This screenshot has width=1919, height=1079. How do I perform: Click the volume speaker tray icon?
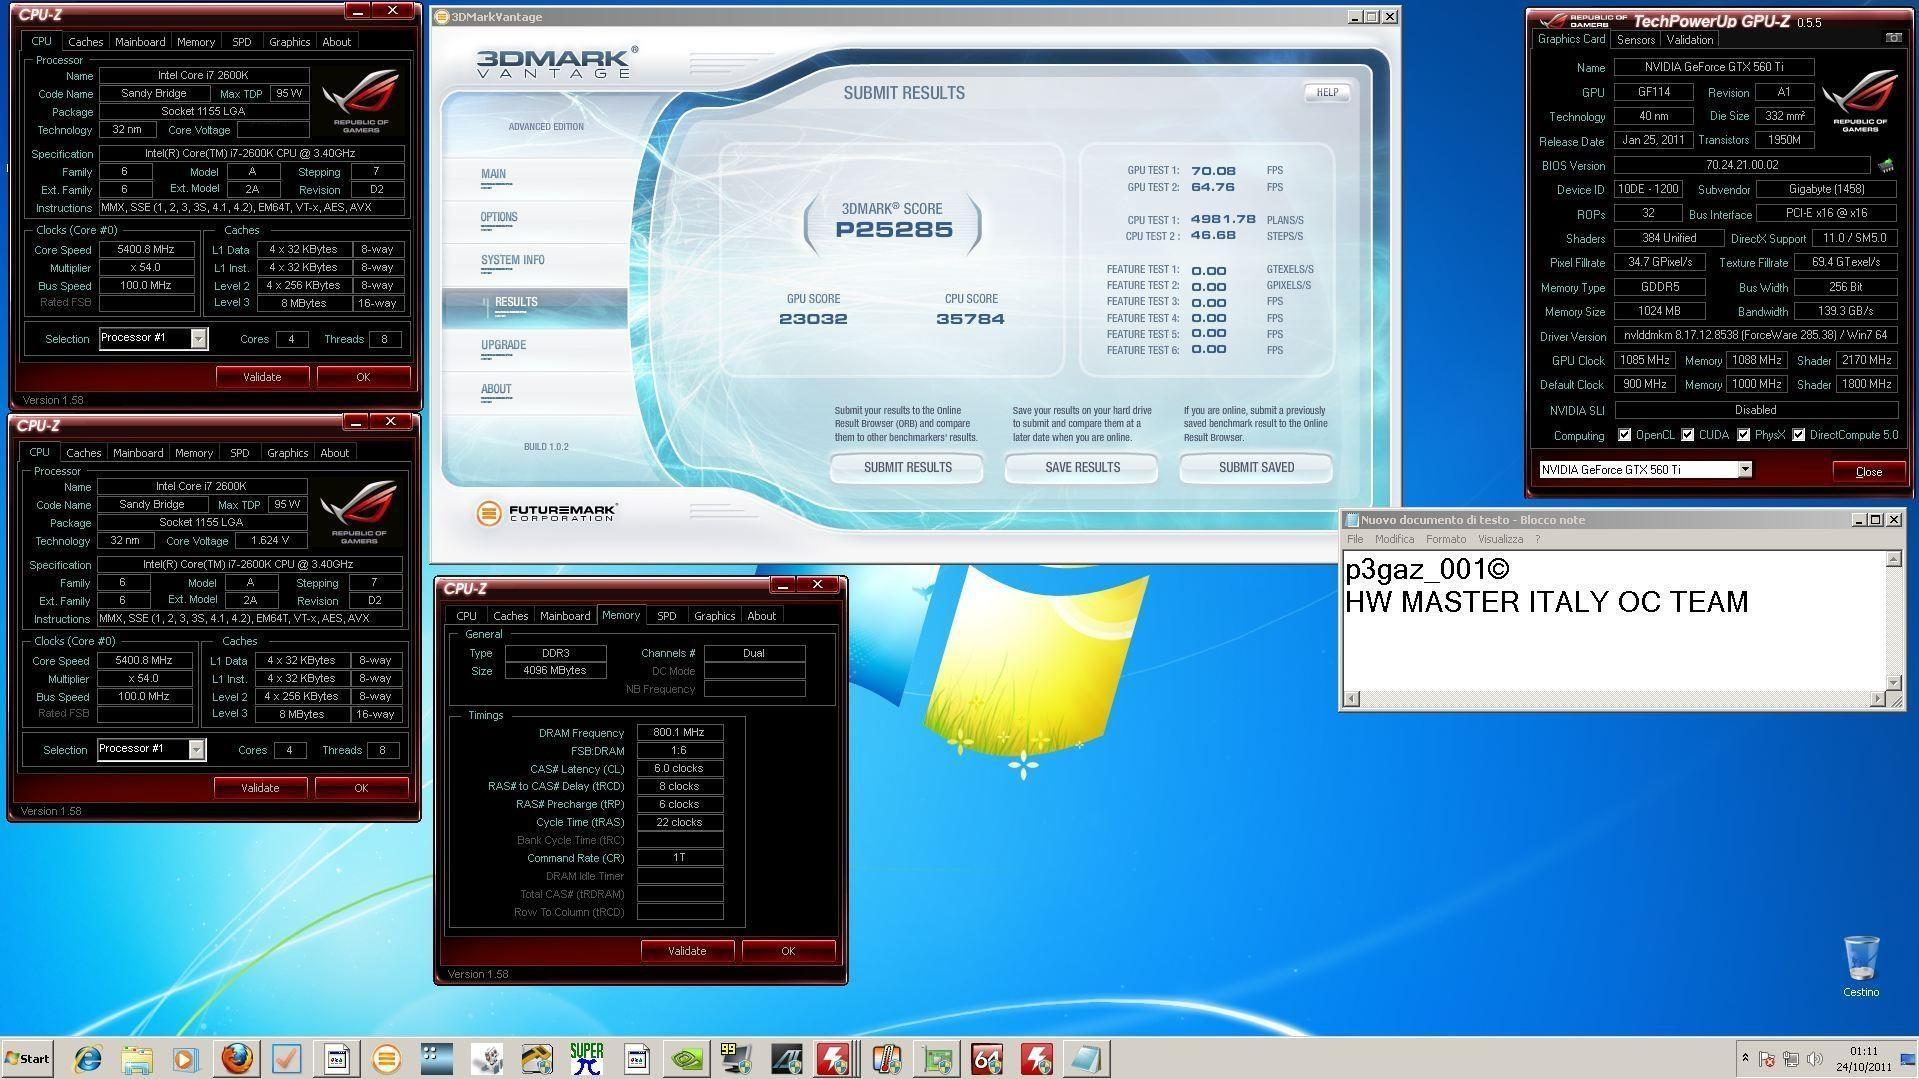click(x=1815, y=1058)
